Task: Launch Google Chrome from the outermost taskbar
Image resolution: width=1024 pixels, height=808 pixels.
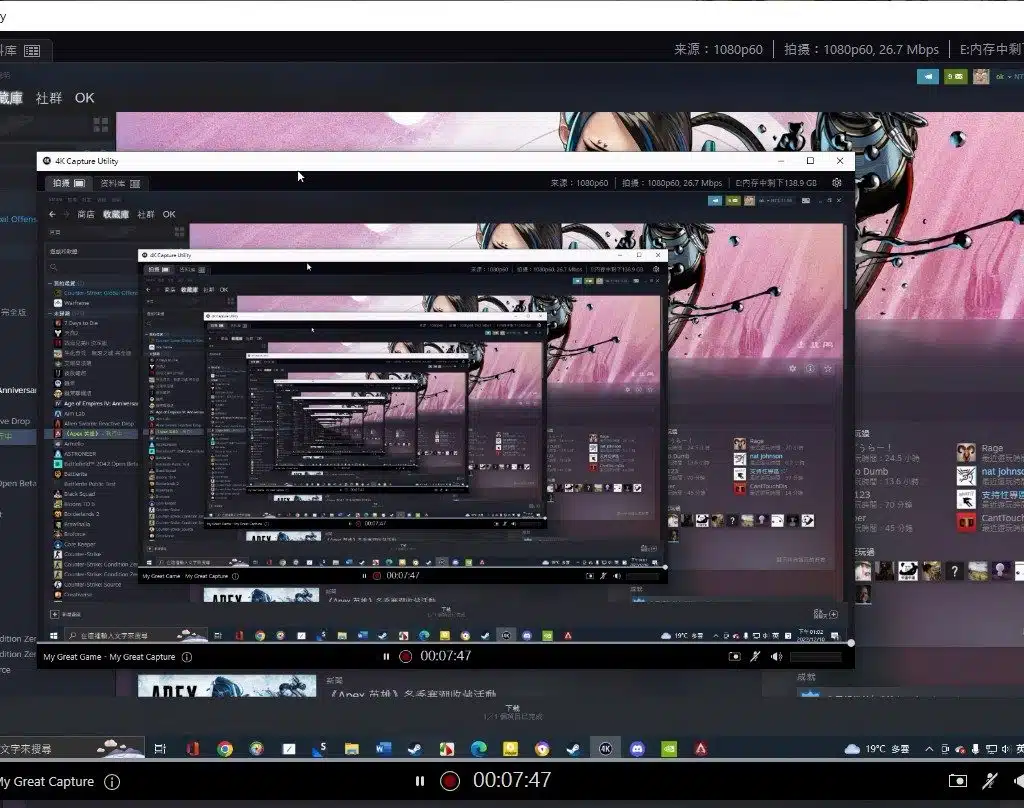Action: tap(225, 748)
